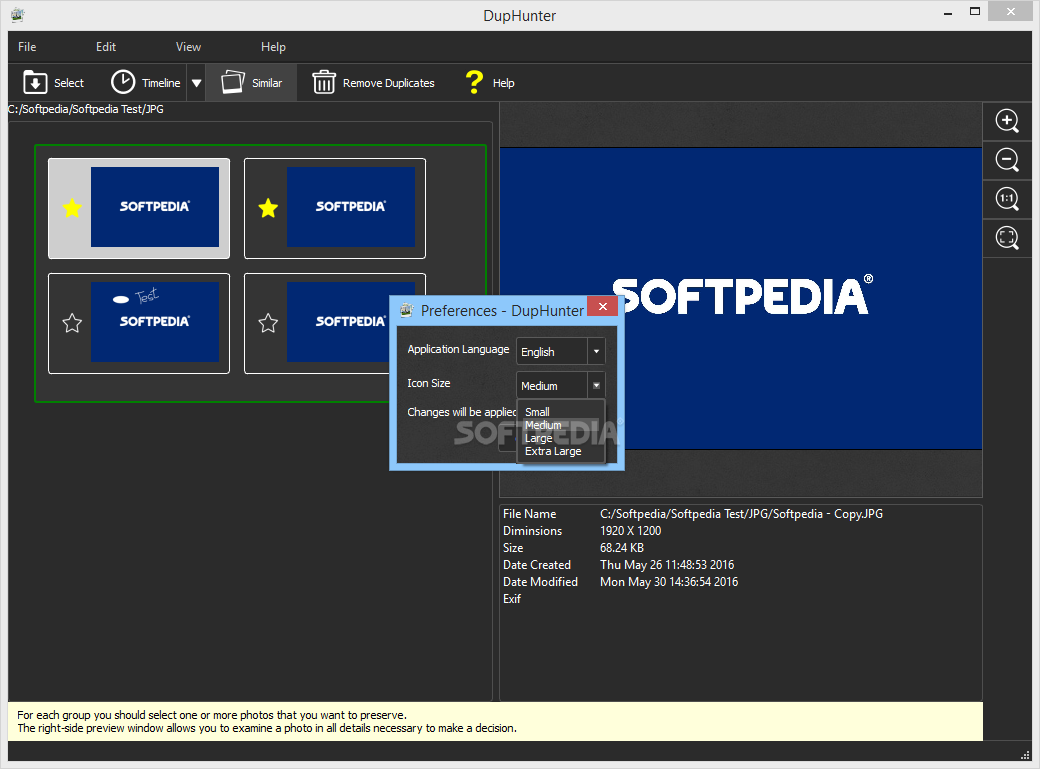
Task: Click the Exif label in info panel
Action: tap(512, 599)
